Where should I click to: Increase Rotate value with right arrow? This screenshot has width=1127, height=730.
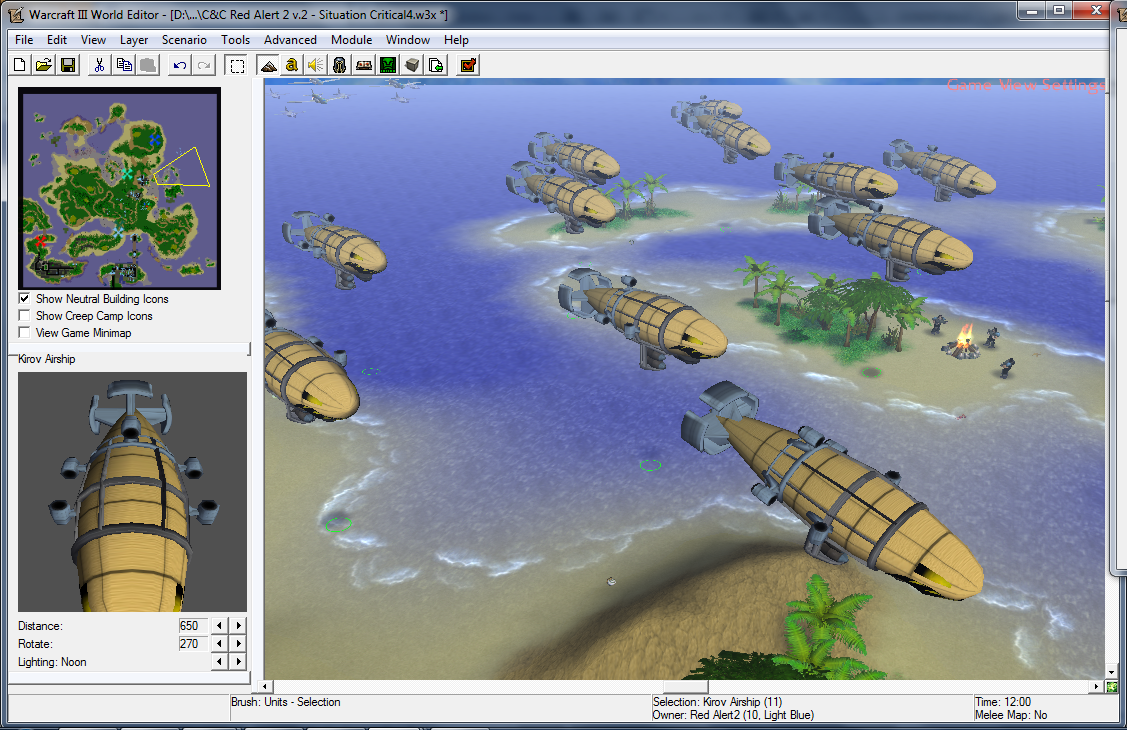239,643
